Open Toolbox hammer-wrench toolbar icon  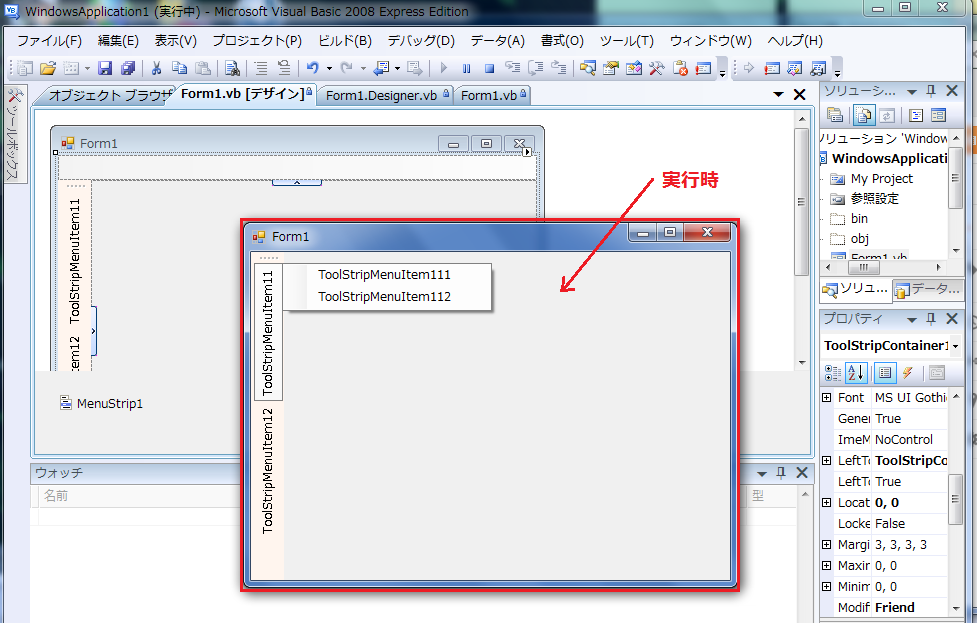tap(657, 68)
